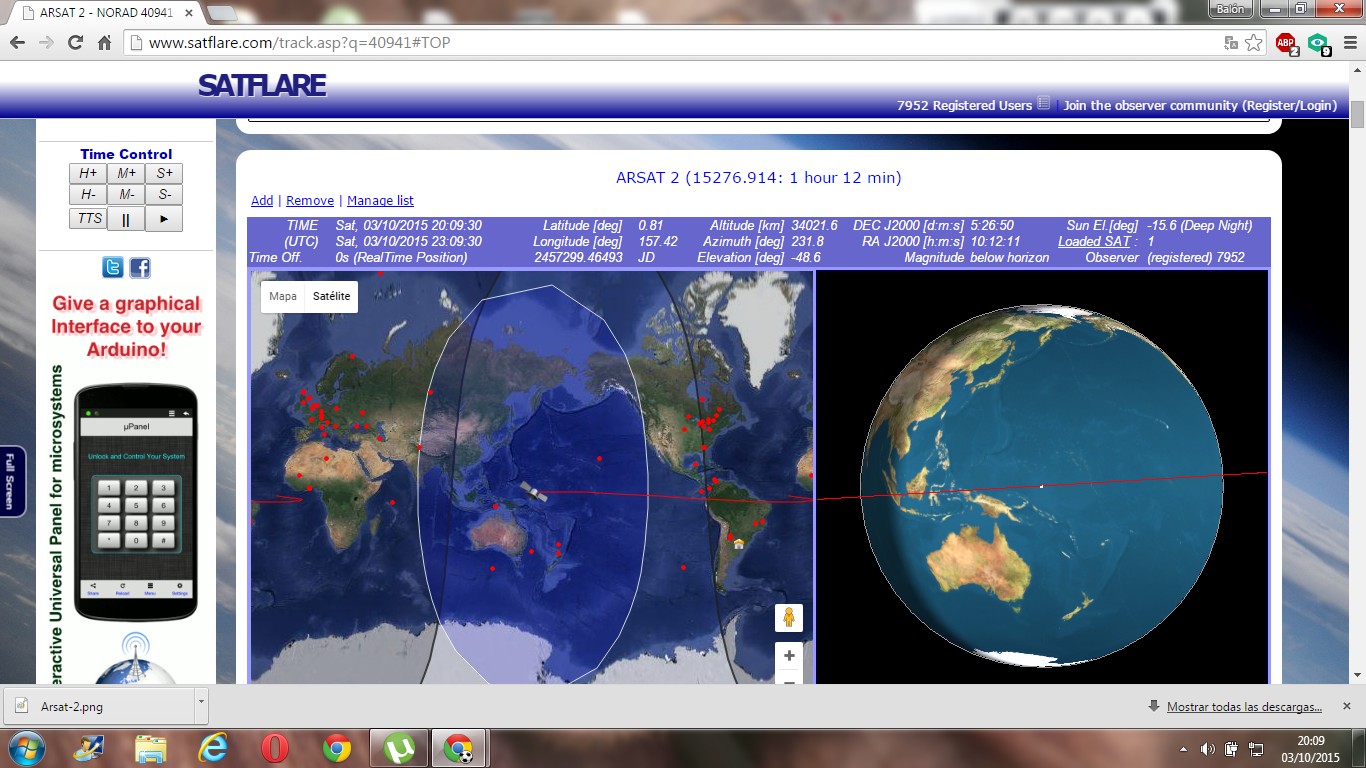Go to the browser home page icon
Screen dimensions: 1366x768
(104, 43)
